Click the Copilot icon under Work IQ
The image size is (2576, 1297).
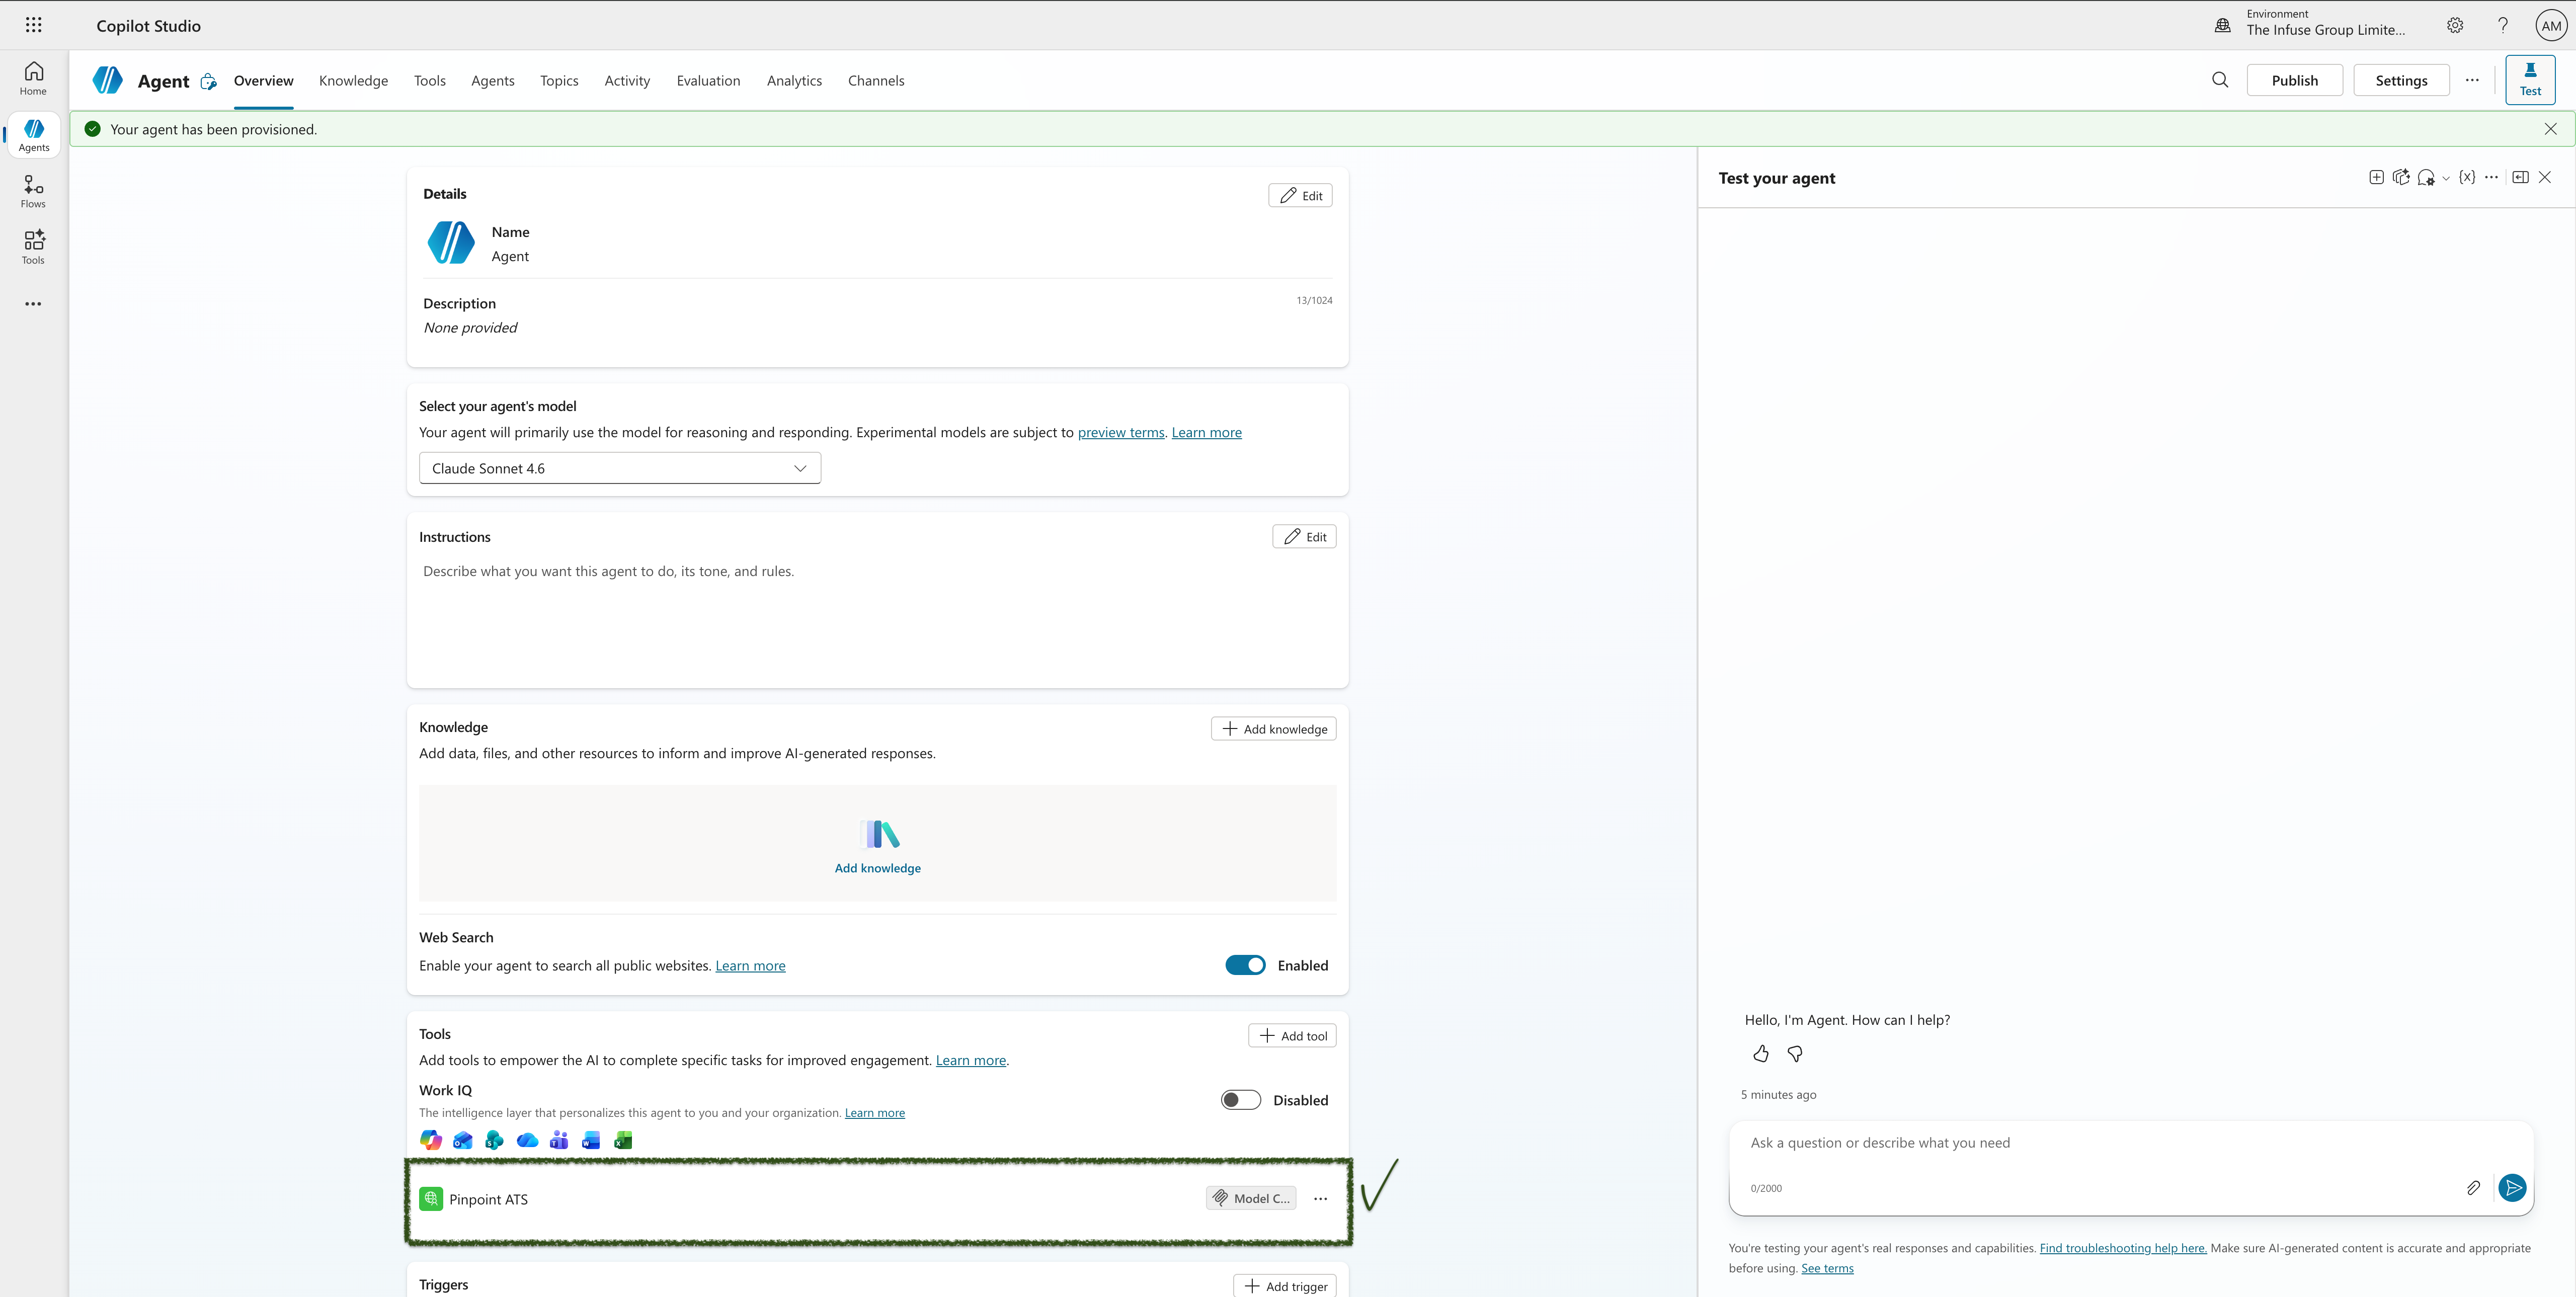pos(431,1140)
